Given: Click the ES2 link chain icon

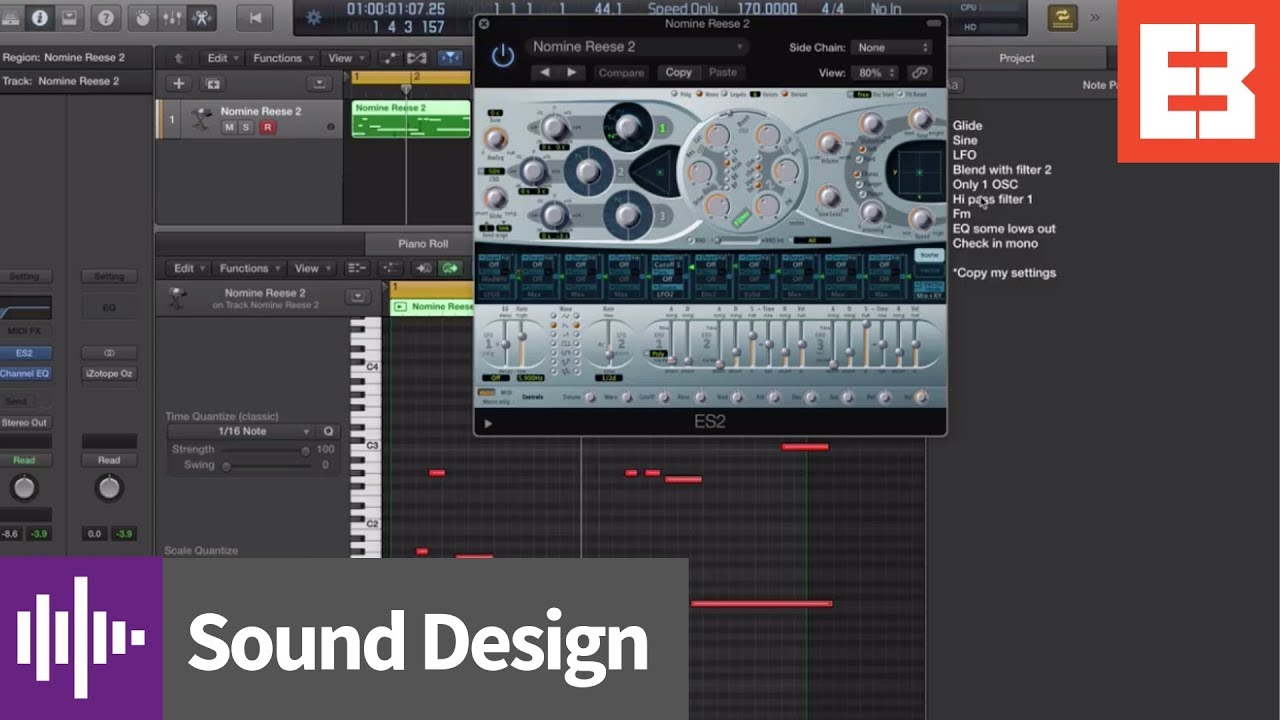Looking at the screenshot, I should pos(919,73).
